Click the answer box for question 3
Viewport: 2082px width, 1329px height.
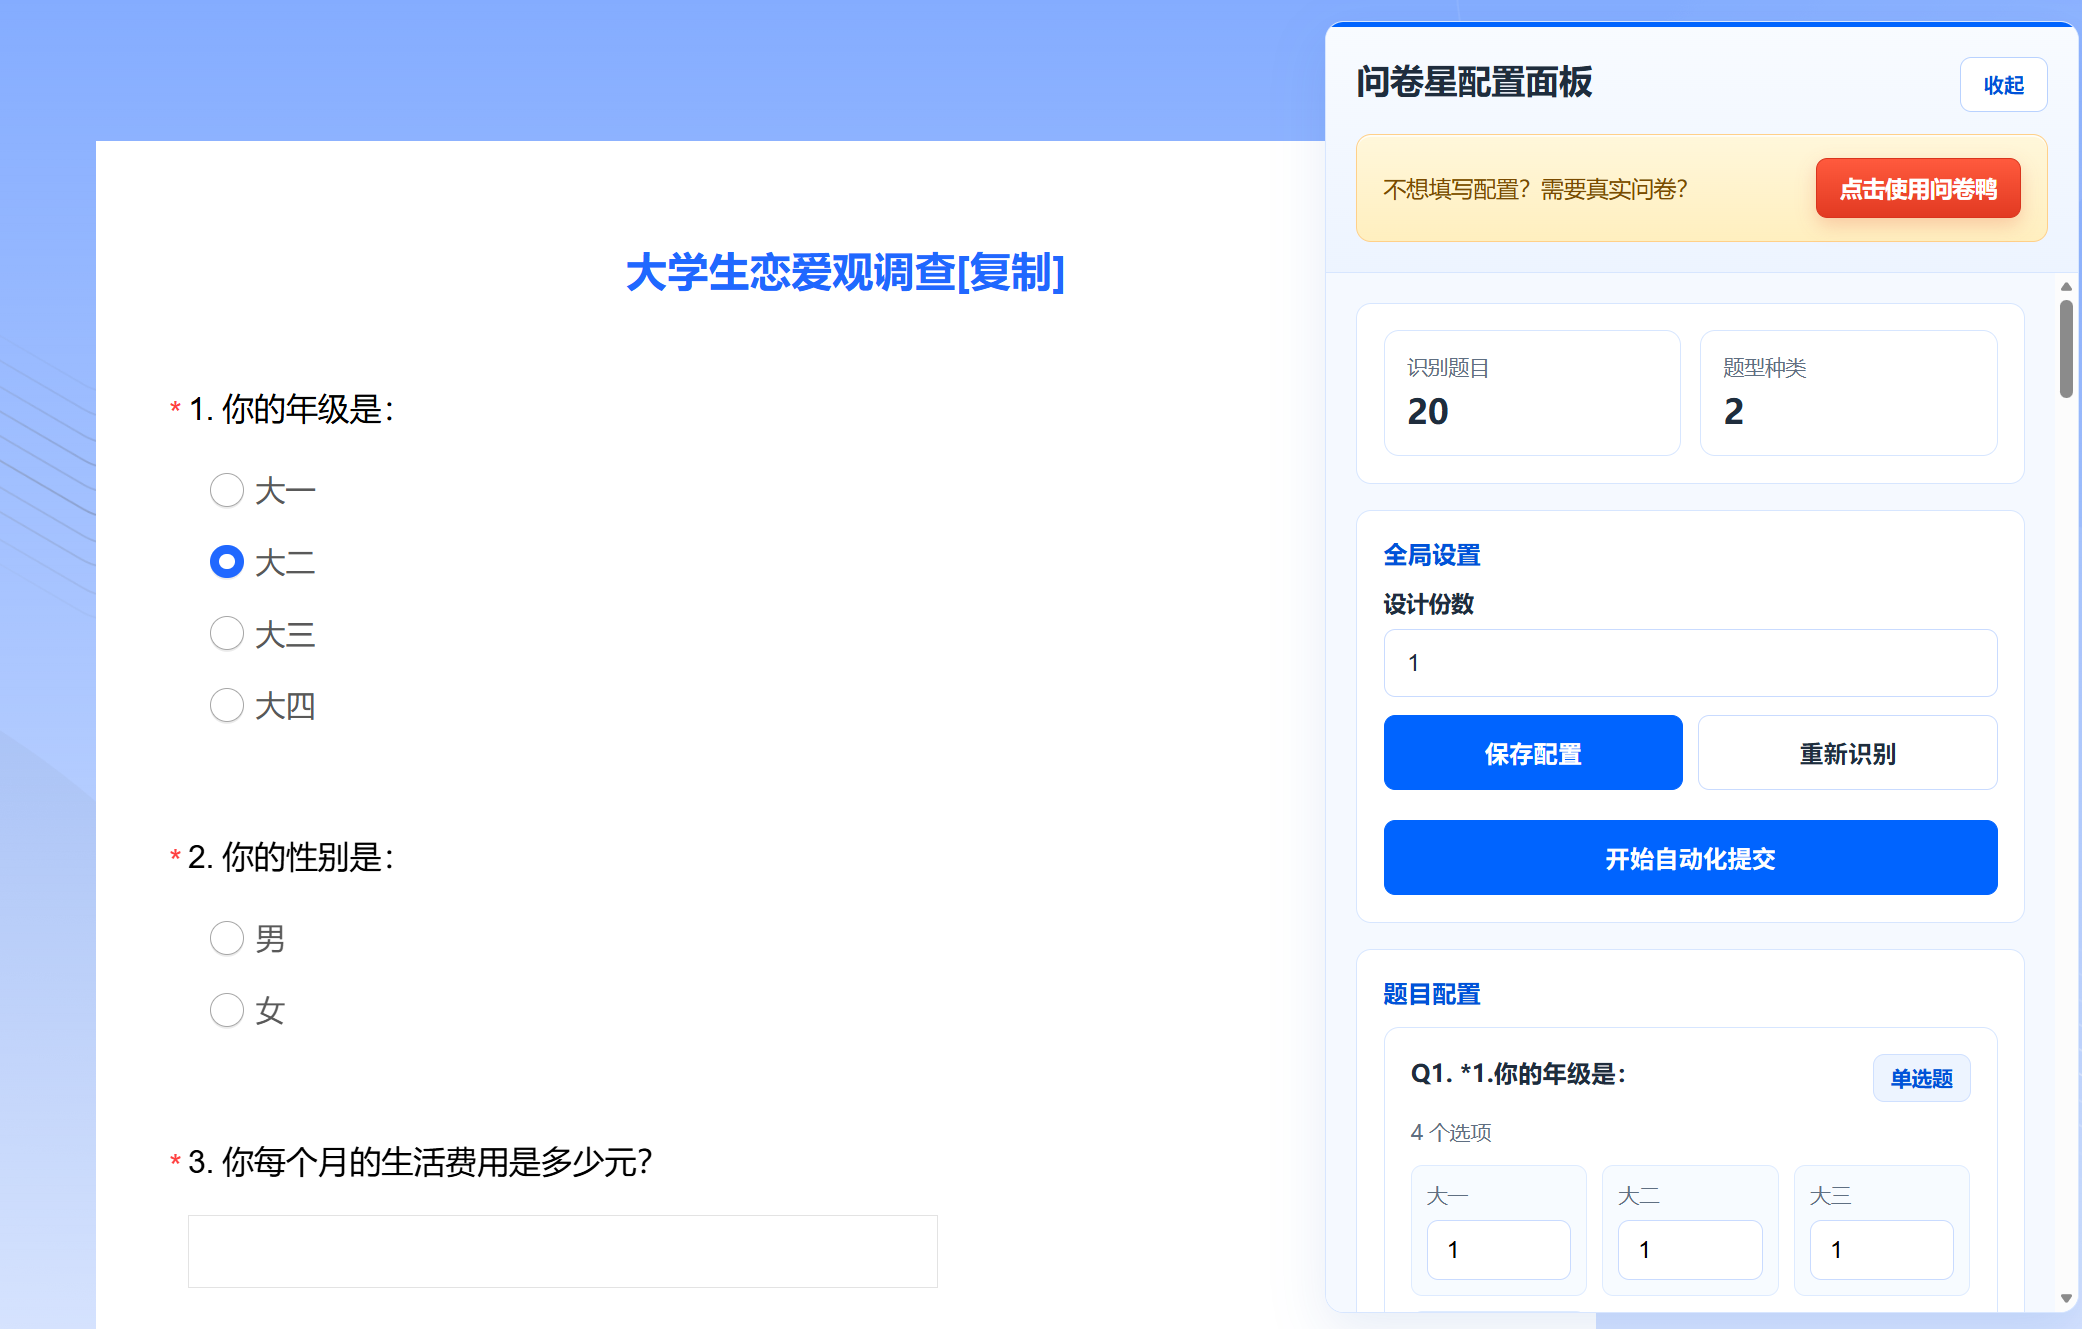(562, 1251)
